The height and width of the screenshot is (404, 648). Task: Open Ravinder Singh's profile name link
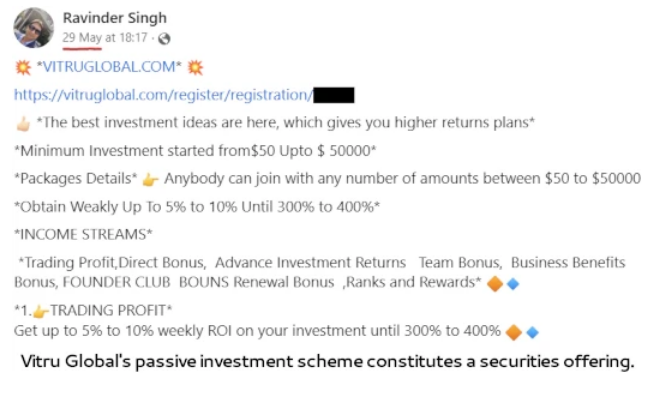point(114,18)
